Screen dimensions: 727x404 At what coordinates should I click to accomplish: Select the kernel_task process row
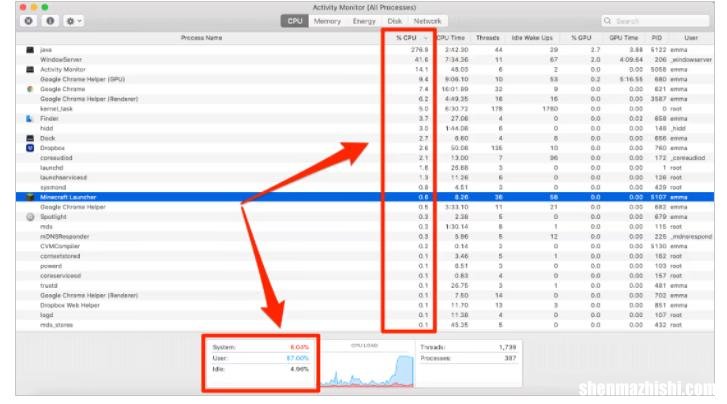click(x=365, y=109)
